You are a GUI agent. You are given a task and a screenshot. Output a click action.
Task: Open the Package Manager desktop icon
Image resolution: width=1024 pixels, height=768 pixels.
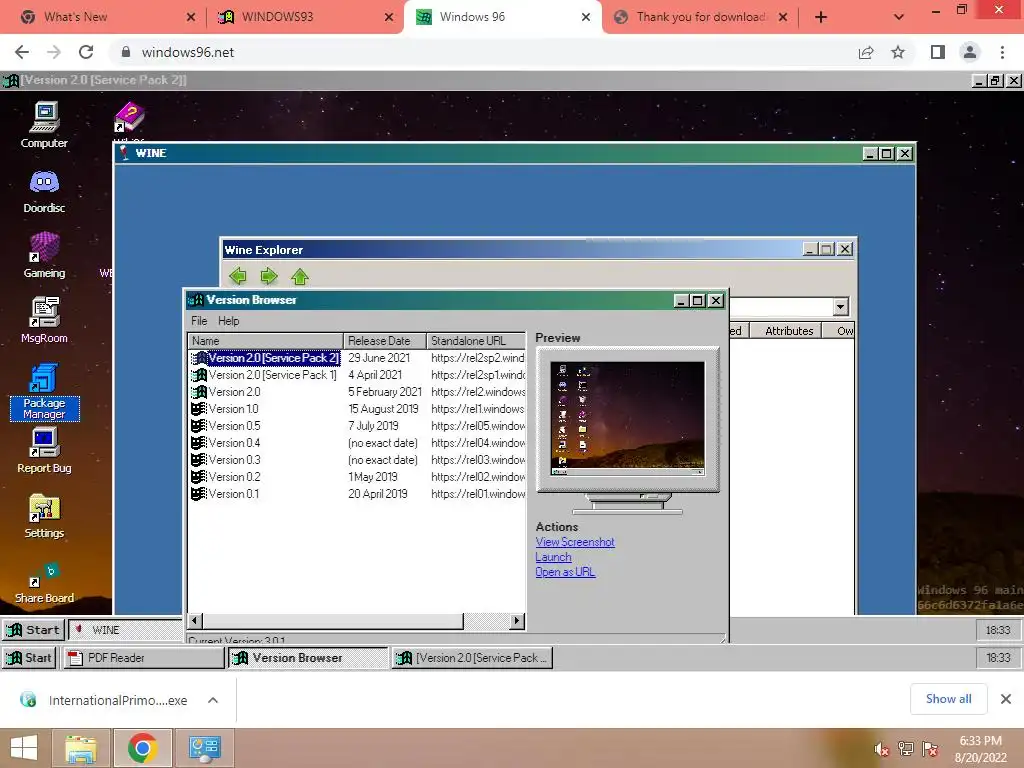point(44,392)
